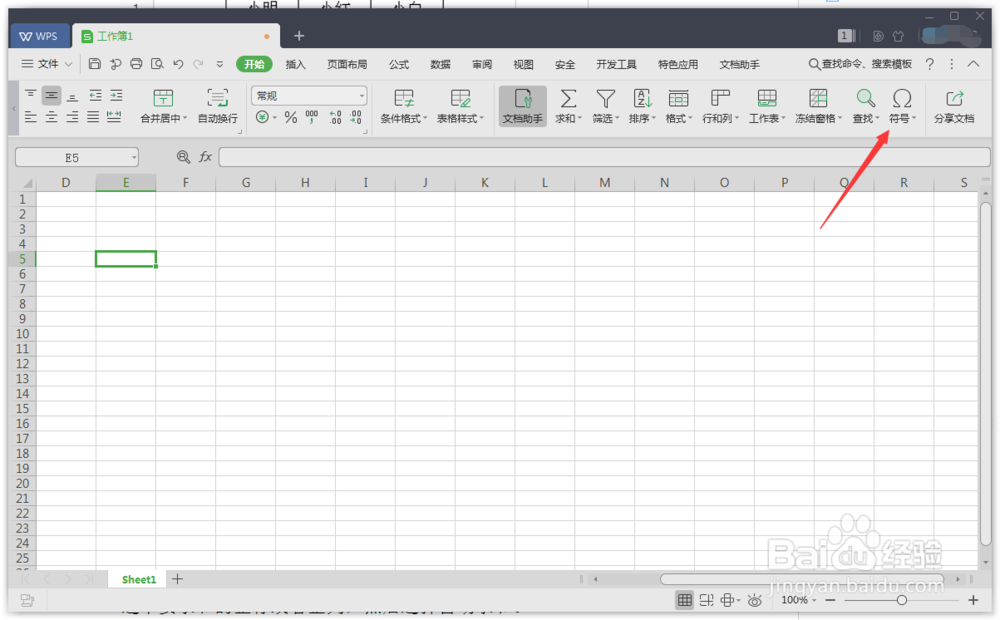Toggle middle vertical alignment button
This screenshot has width=1000, height=620.
coord(52,96)
